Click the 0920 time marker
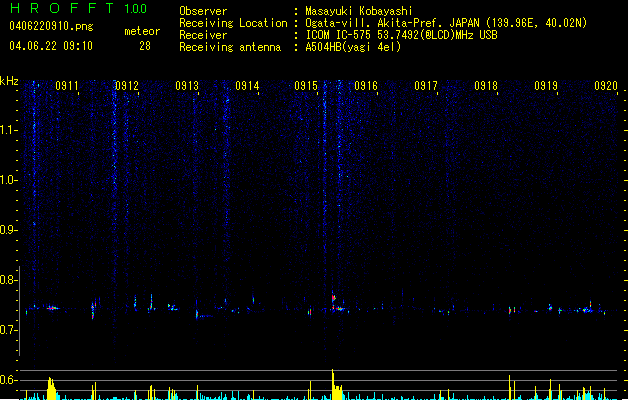Viewport: 629px width, 400px height. click(x=606, y=86)
